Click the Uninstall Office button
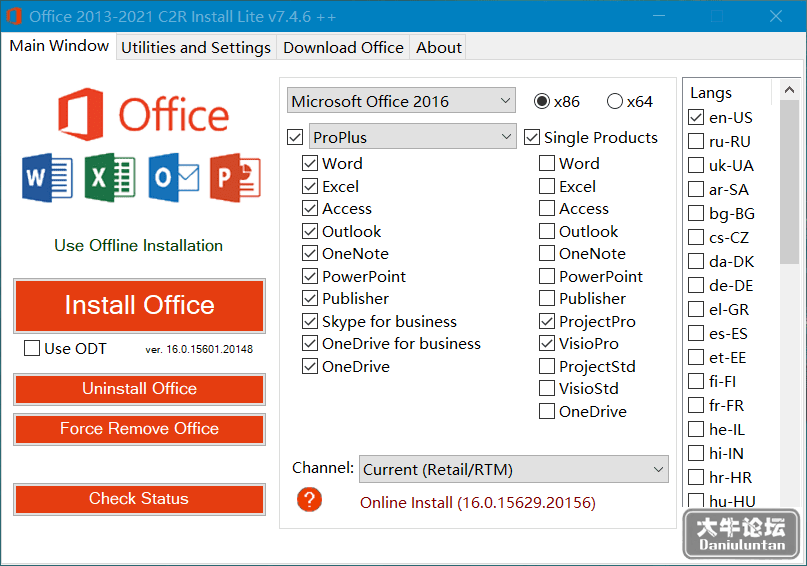This screenshot has height=566, width=807. [x=139, y=389]
